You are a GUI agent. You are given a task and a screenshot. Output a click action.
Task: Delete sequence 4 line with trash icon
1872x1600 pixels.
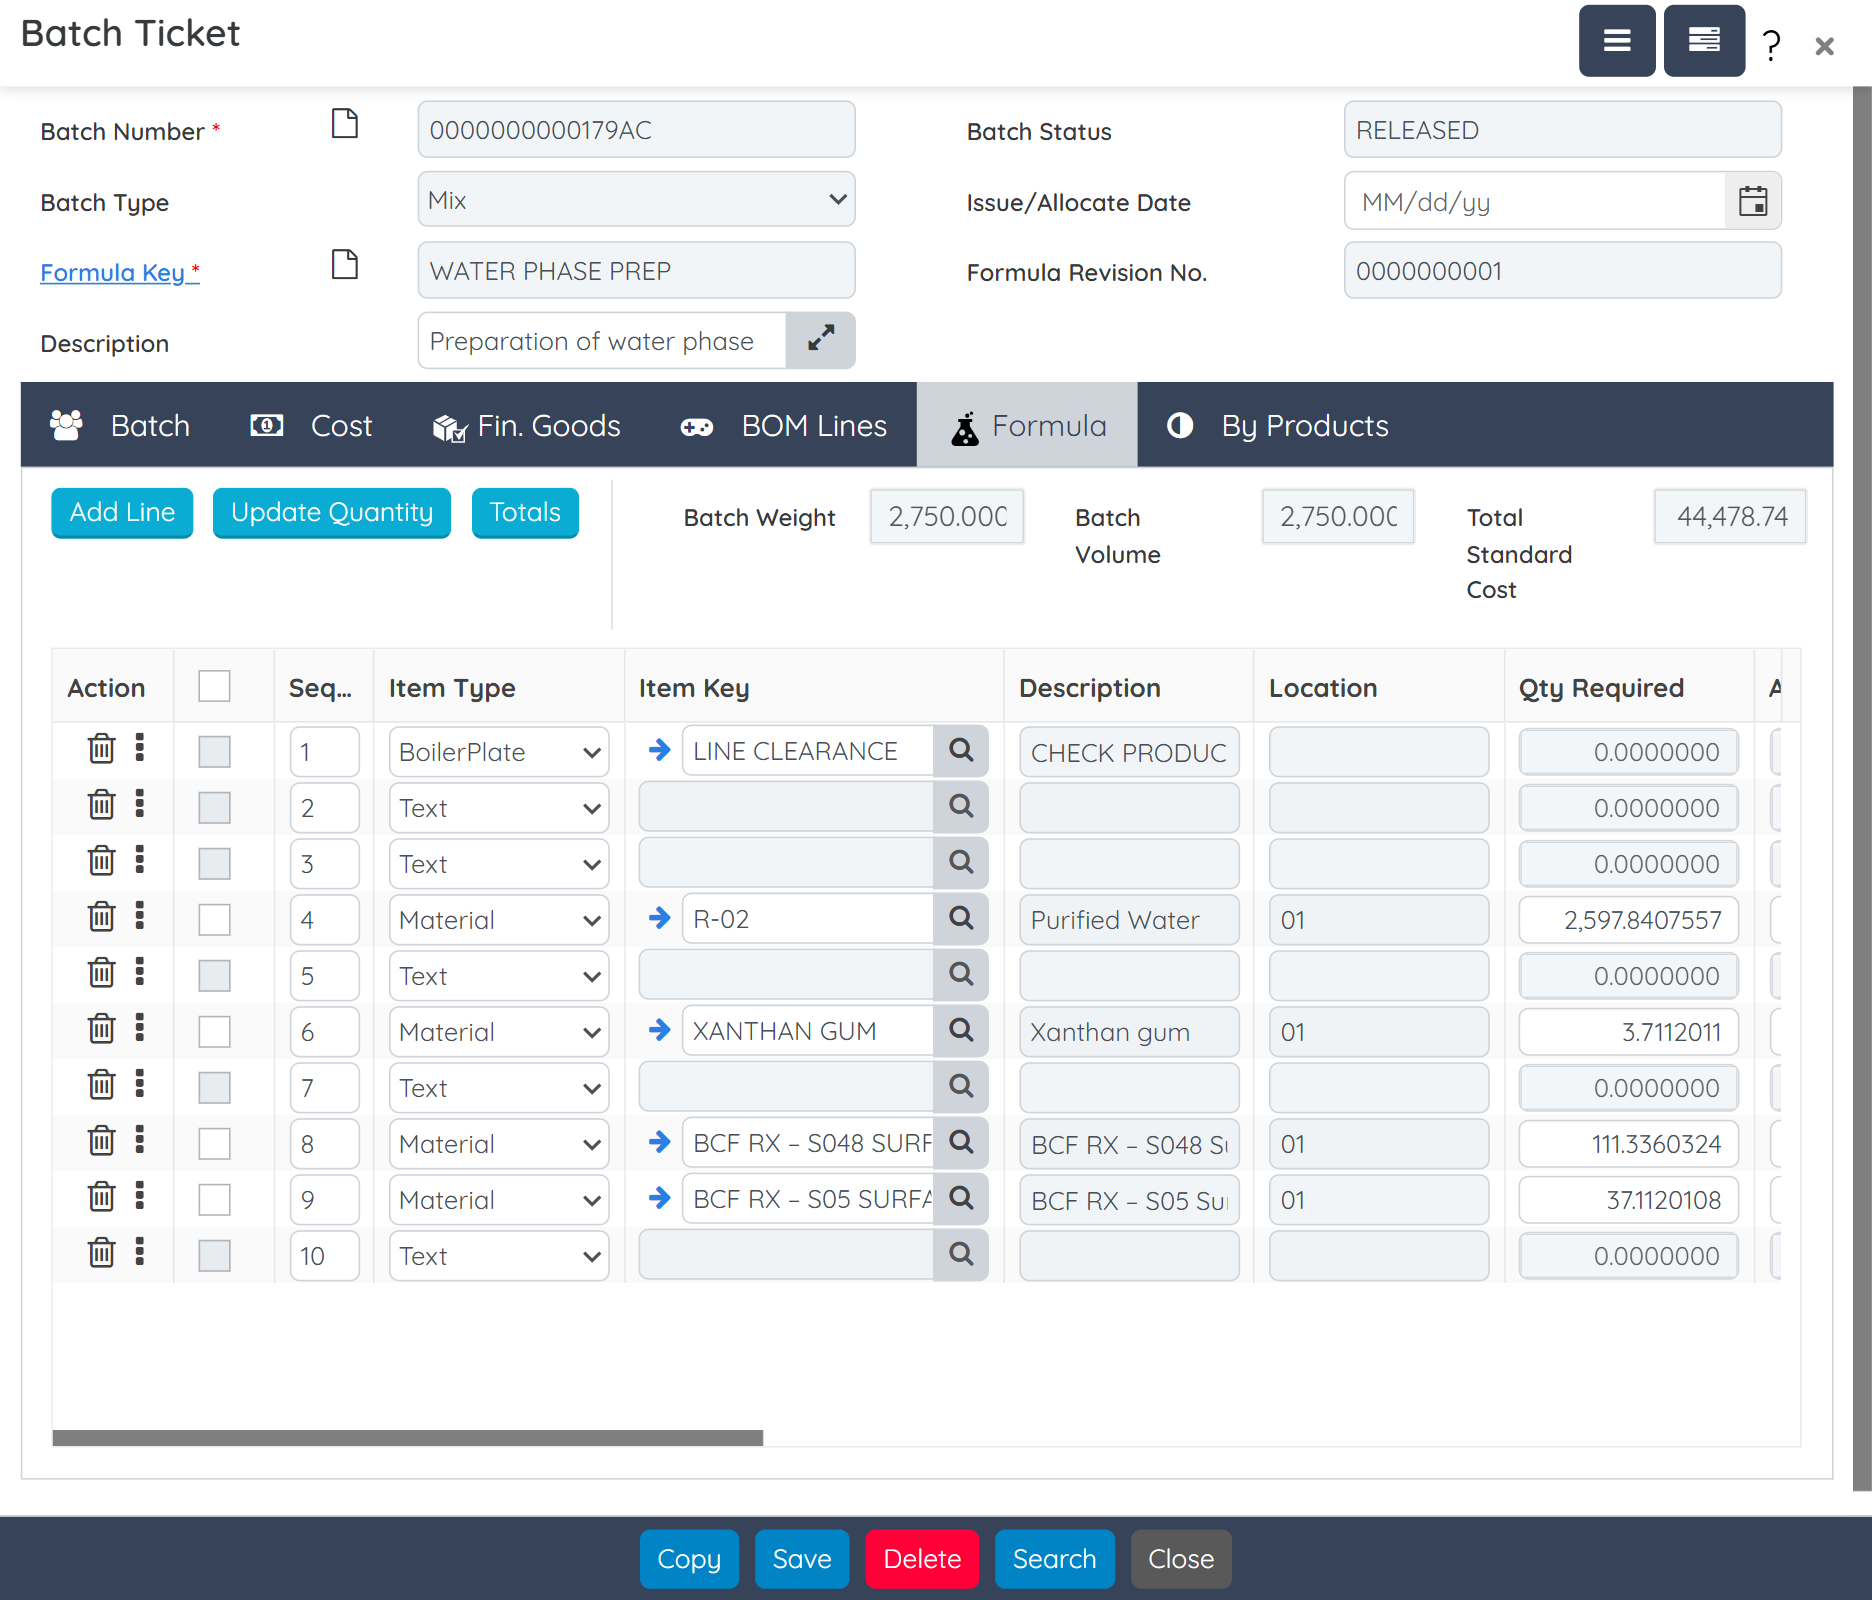[101, 917]
